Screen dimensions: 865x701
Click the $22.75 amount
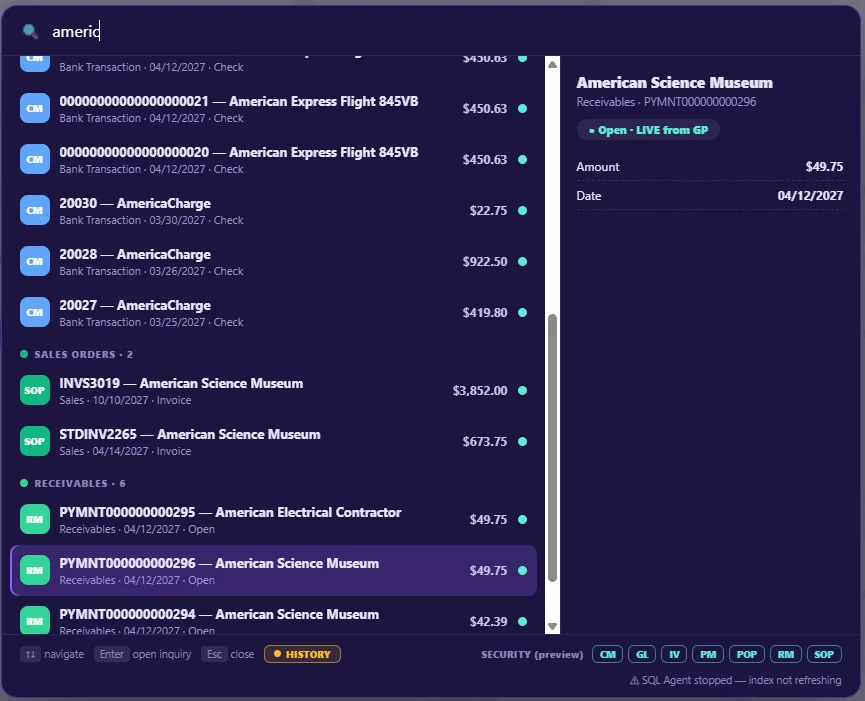[488, 211]
